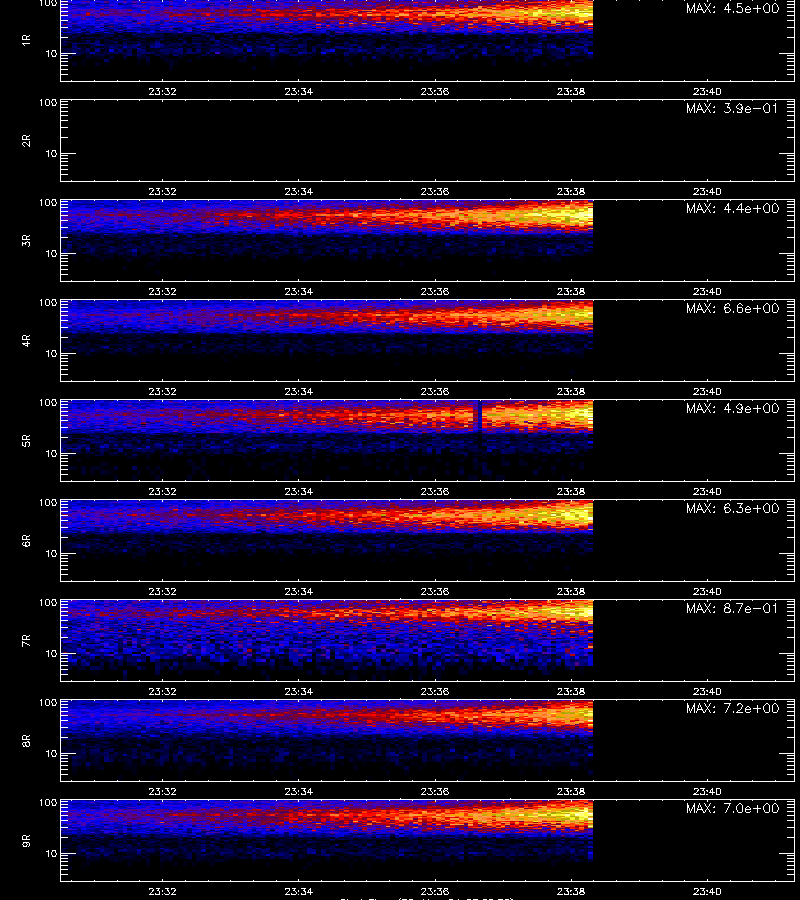
Task: Select the 'MAX: 6.6e+00' value text
Action: (732, 308)
